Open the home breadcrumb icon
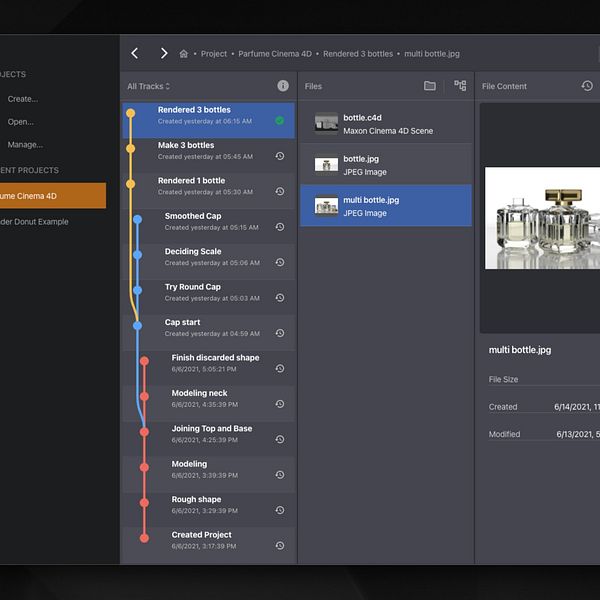This screenshot has height=600, width=600. coord(184,54)
